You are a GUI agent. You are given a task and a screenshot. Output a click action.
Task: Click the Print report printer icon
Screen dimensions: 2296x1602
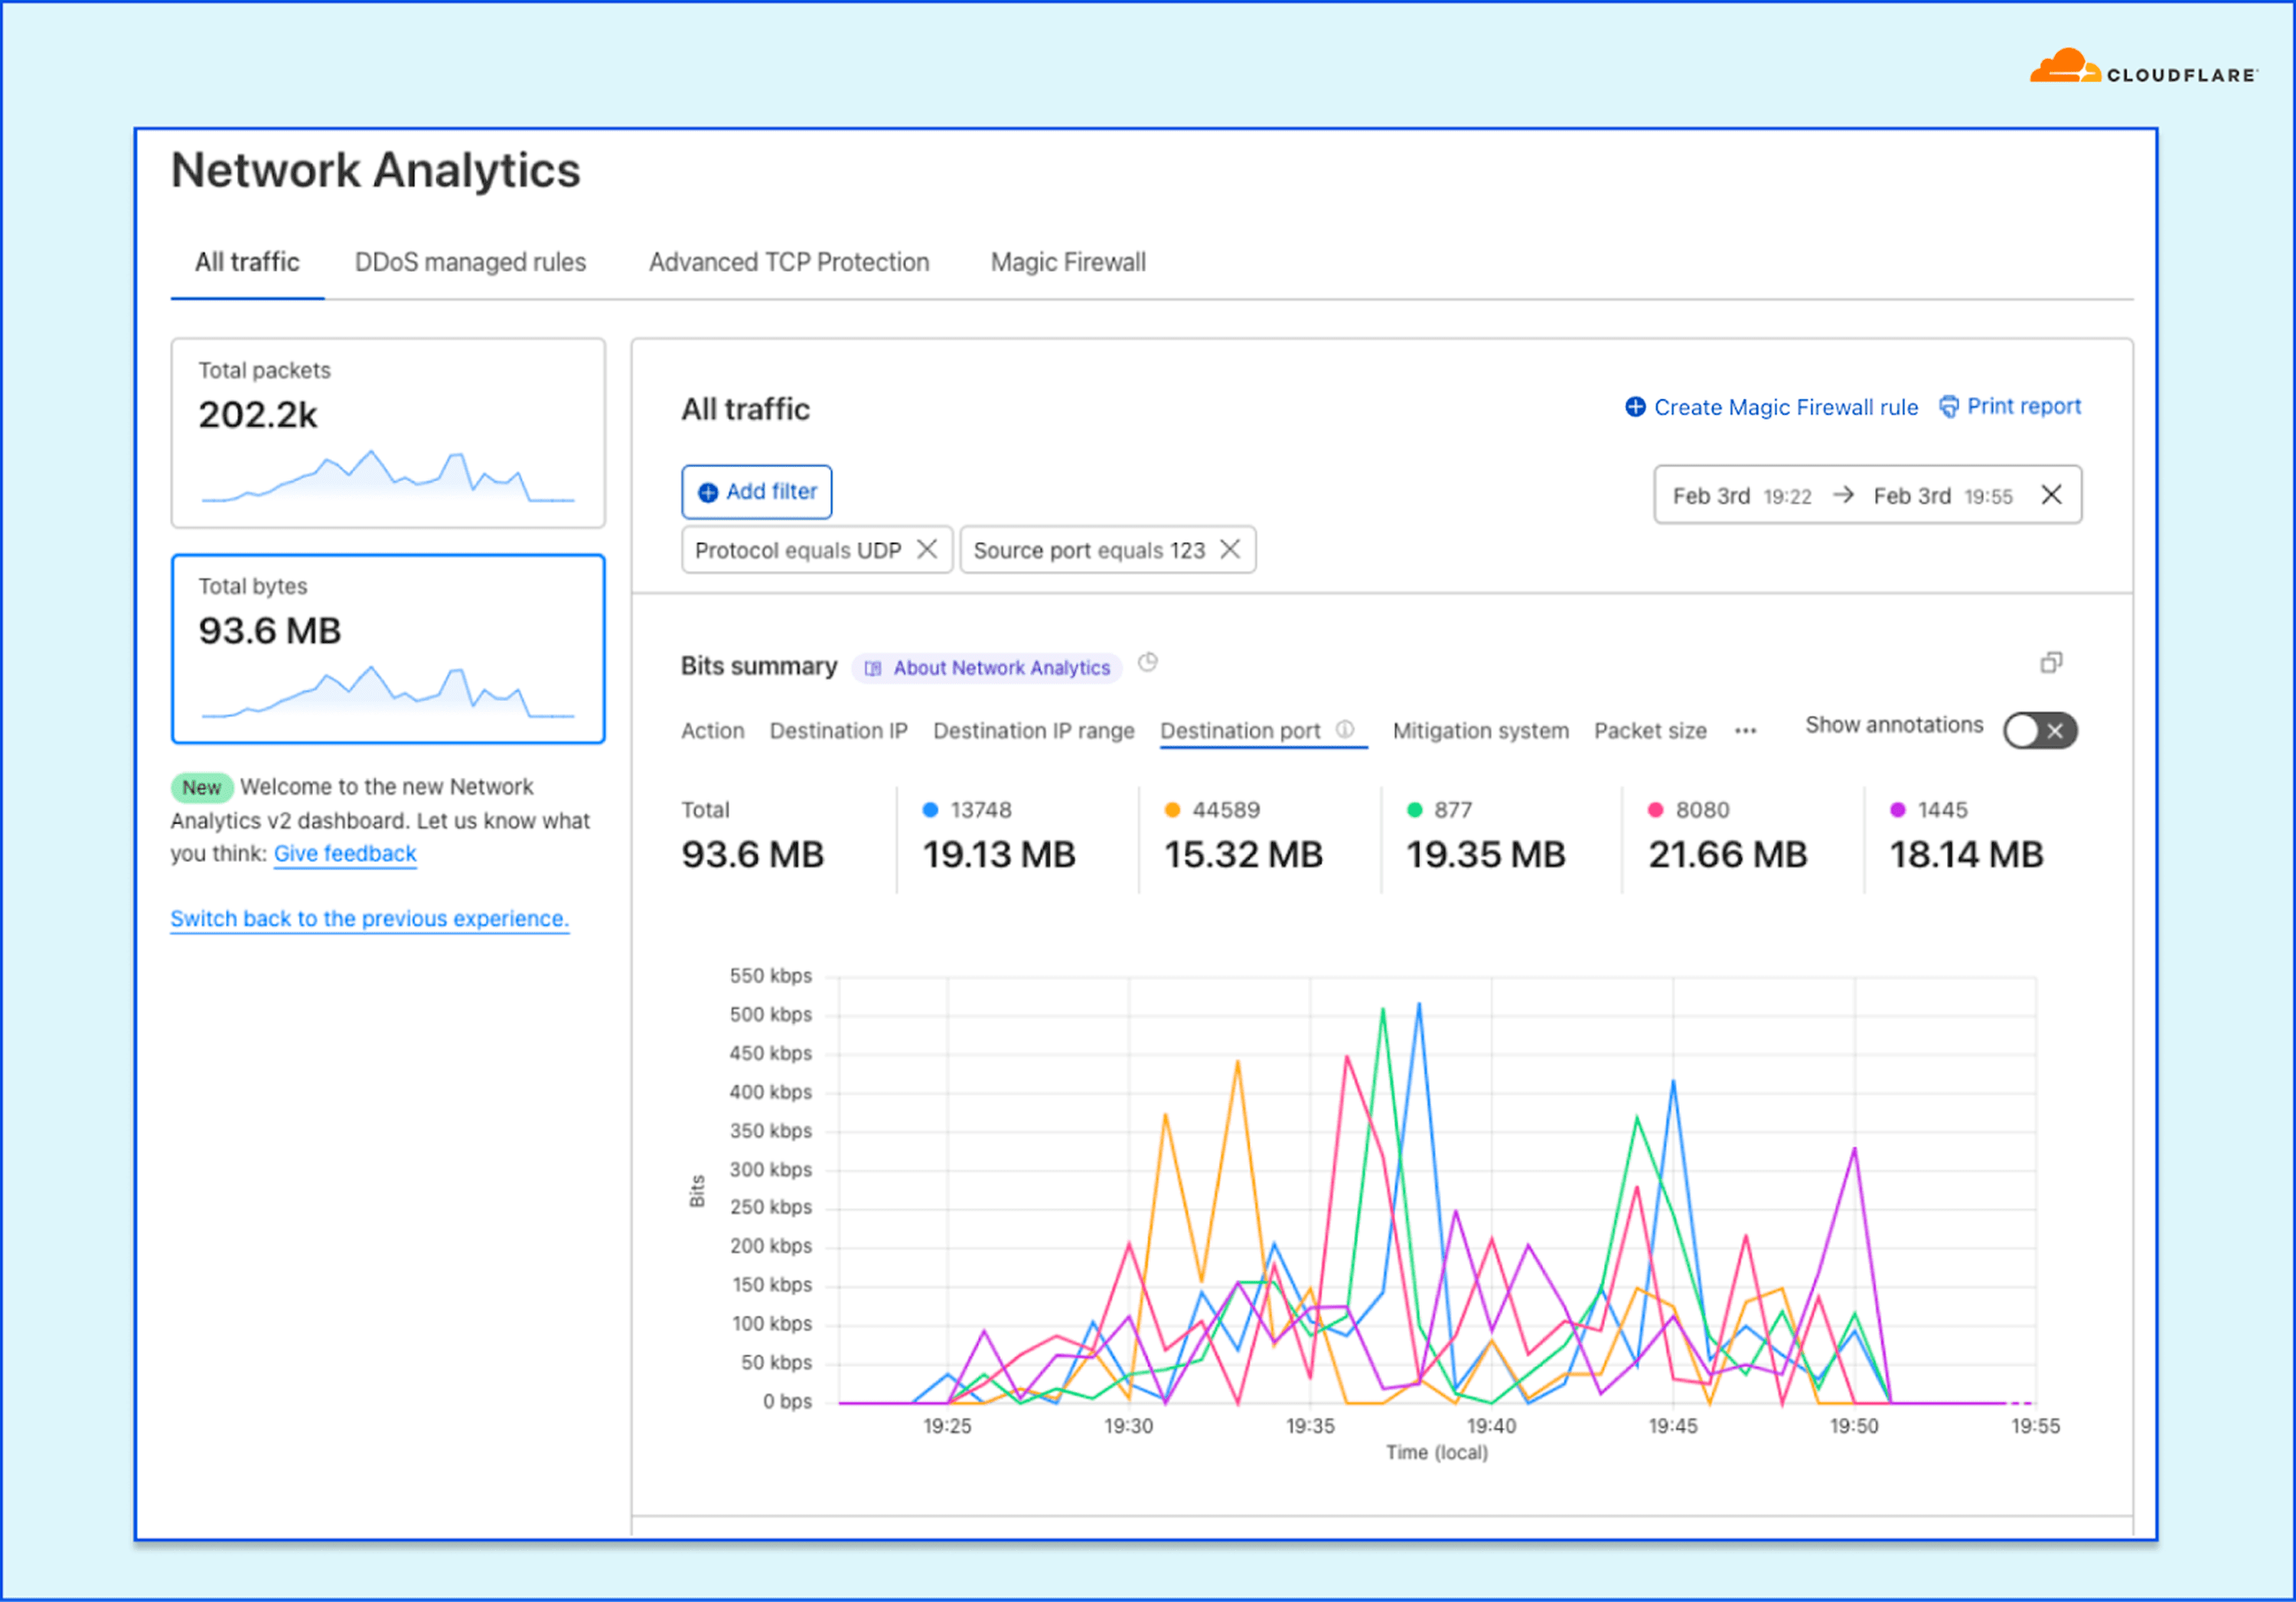point(1949,407)
